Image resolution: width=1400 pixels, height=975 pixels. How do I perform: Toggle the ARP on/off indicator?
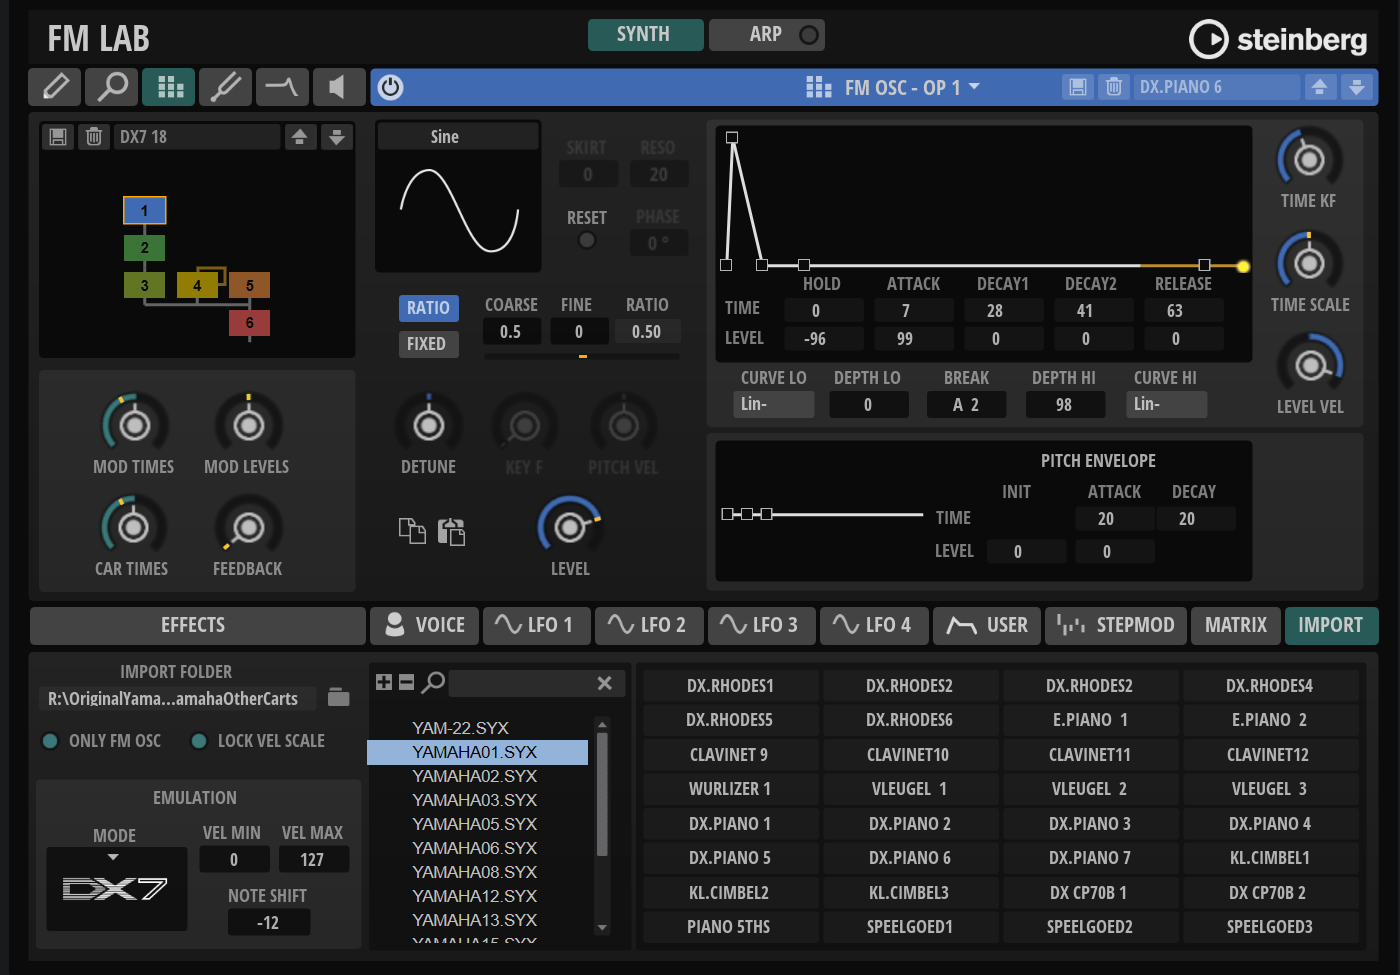point(809,35)
